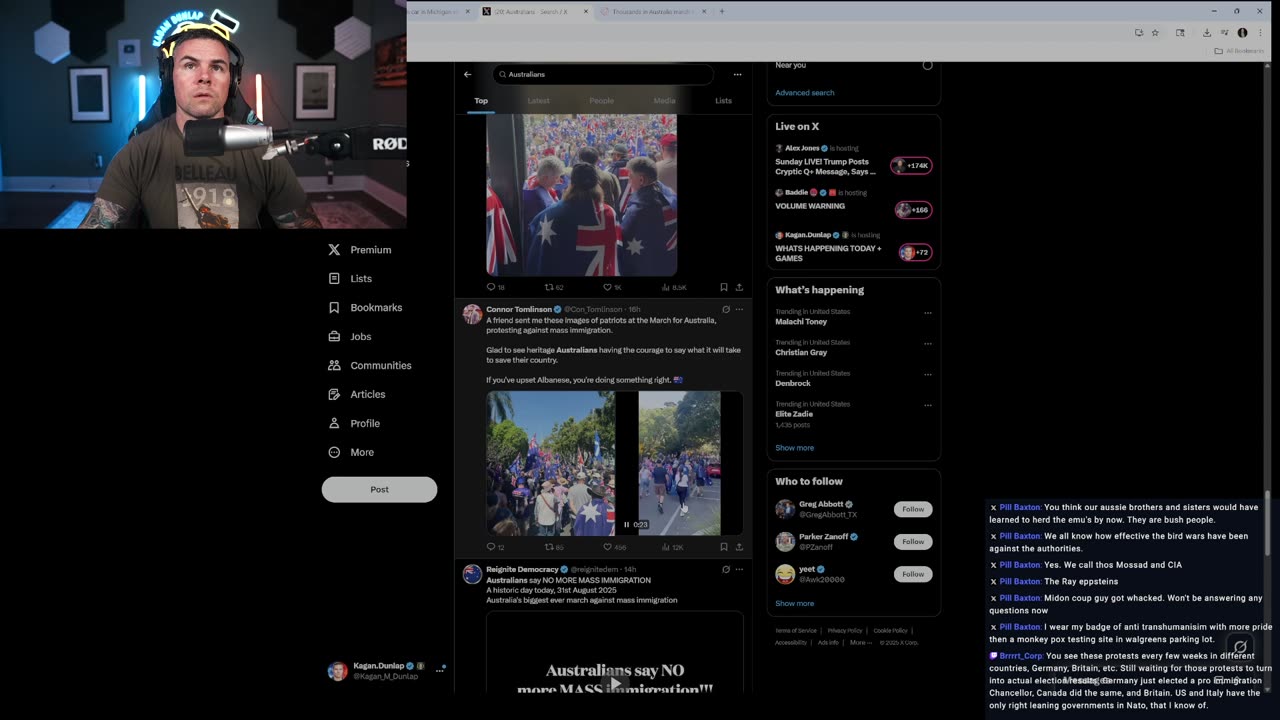The image size is (1280, 720).
Task: Reply to the flag-crowd photo post
Action: [491, 287]
